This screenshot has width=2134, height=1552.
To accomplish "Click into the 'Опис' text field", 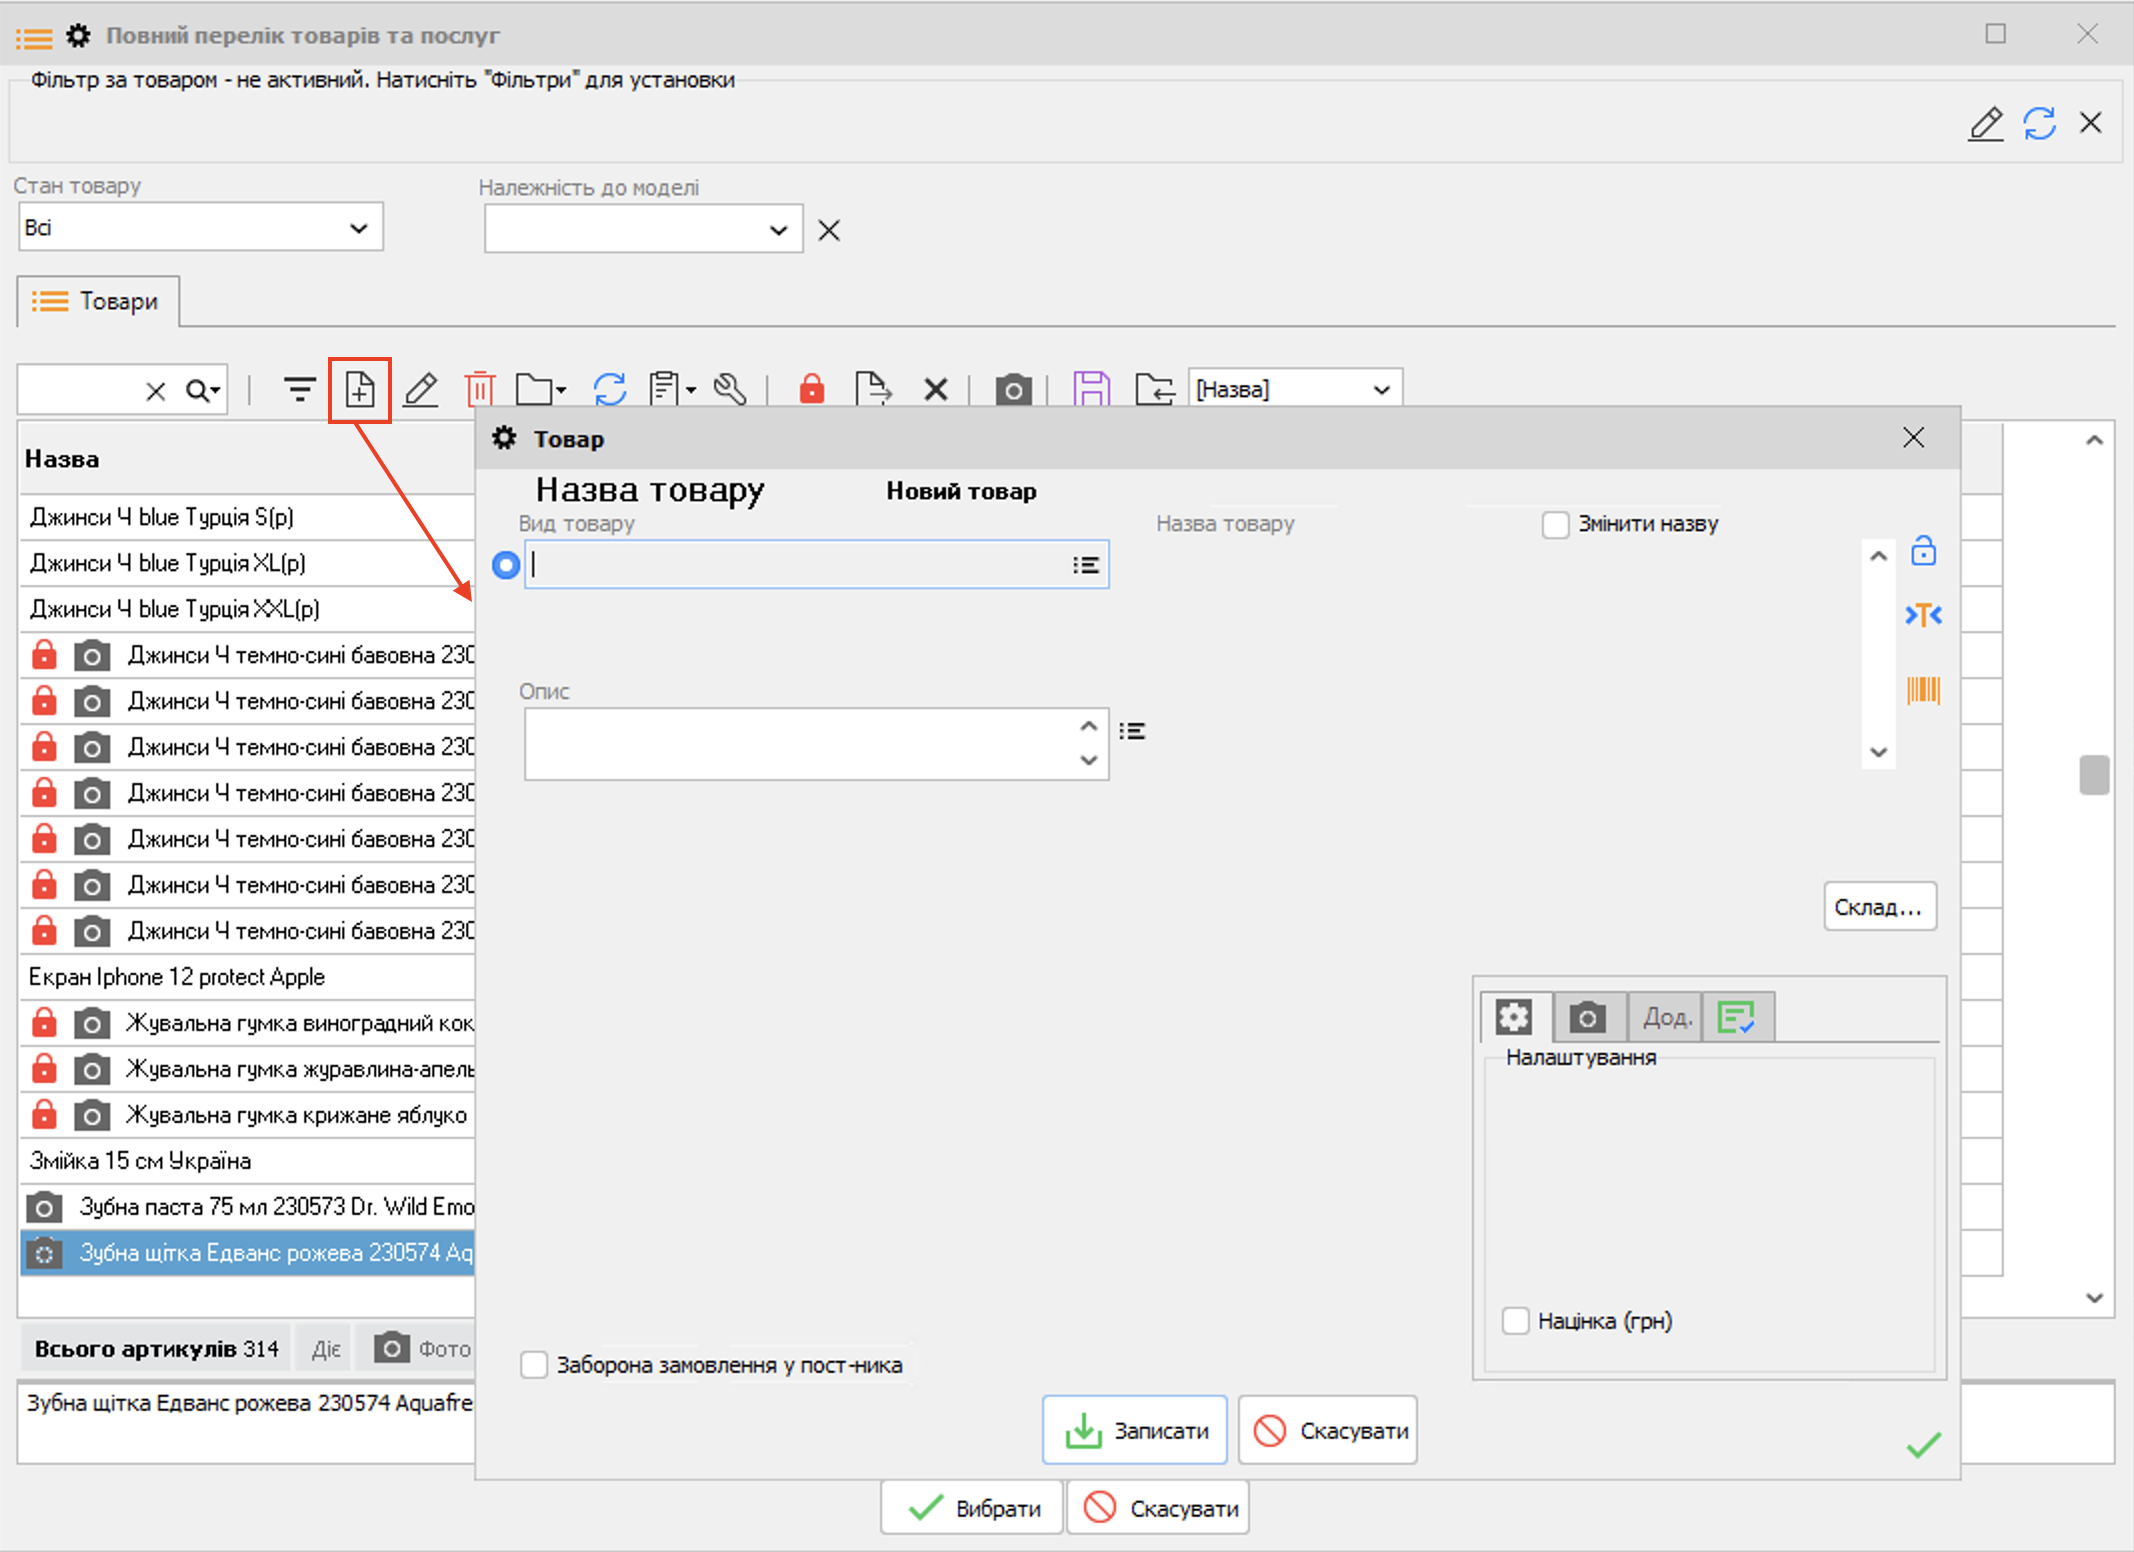I will 800,743.
